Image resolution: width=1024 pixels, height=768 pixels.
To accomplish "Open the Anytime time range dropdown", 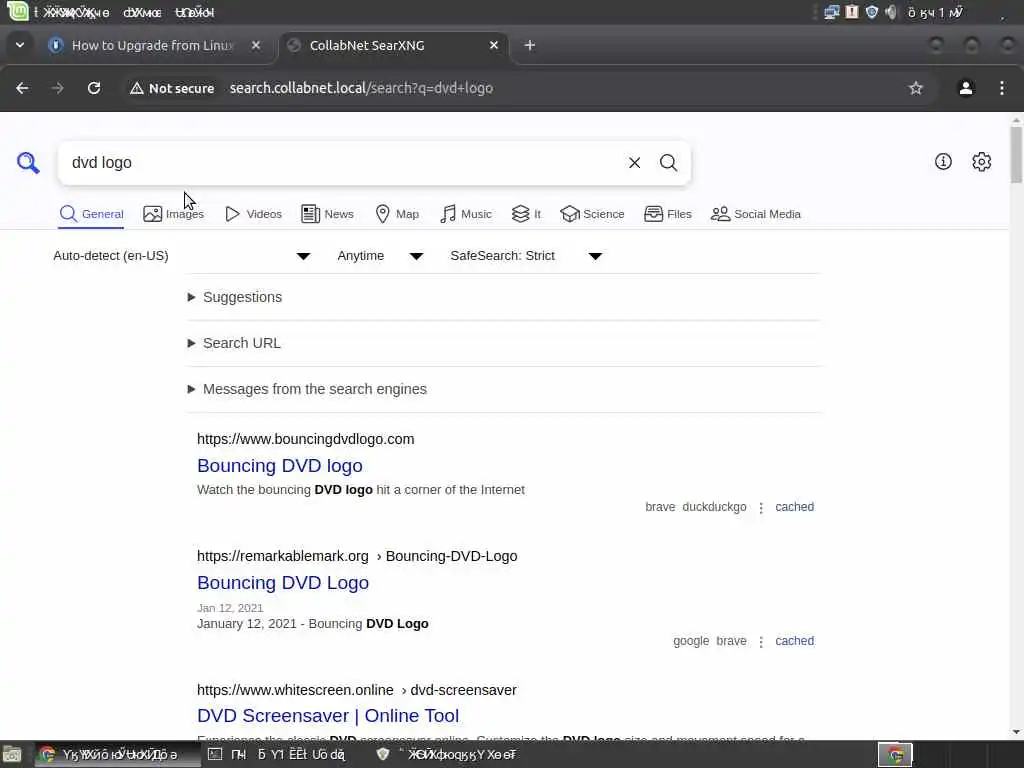I will 380,256.
